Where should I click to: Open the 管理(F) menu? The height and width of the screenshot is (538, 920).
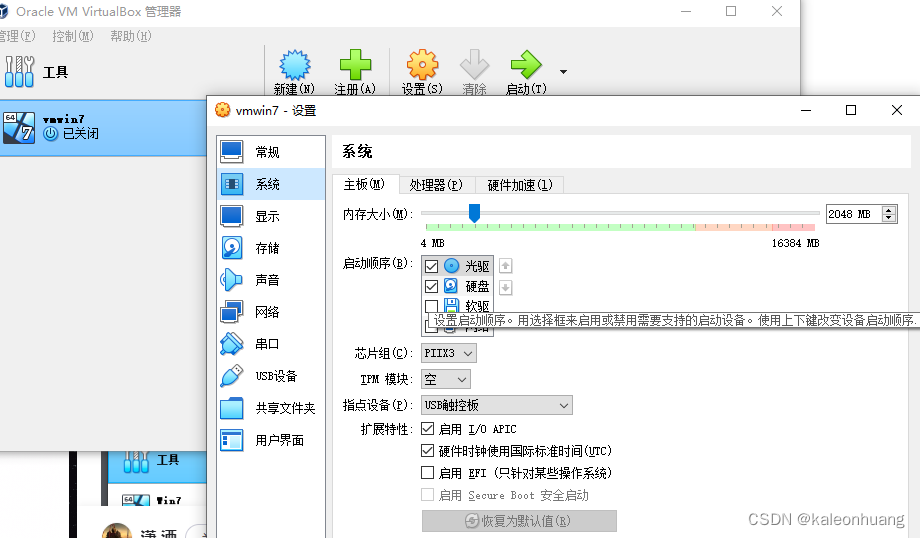click(16, 36)
